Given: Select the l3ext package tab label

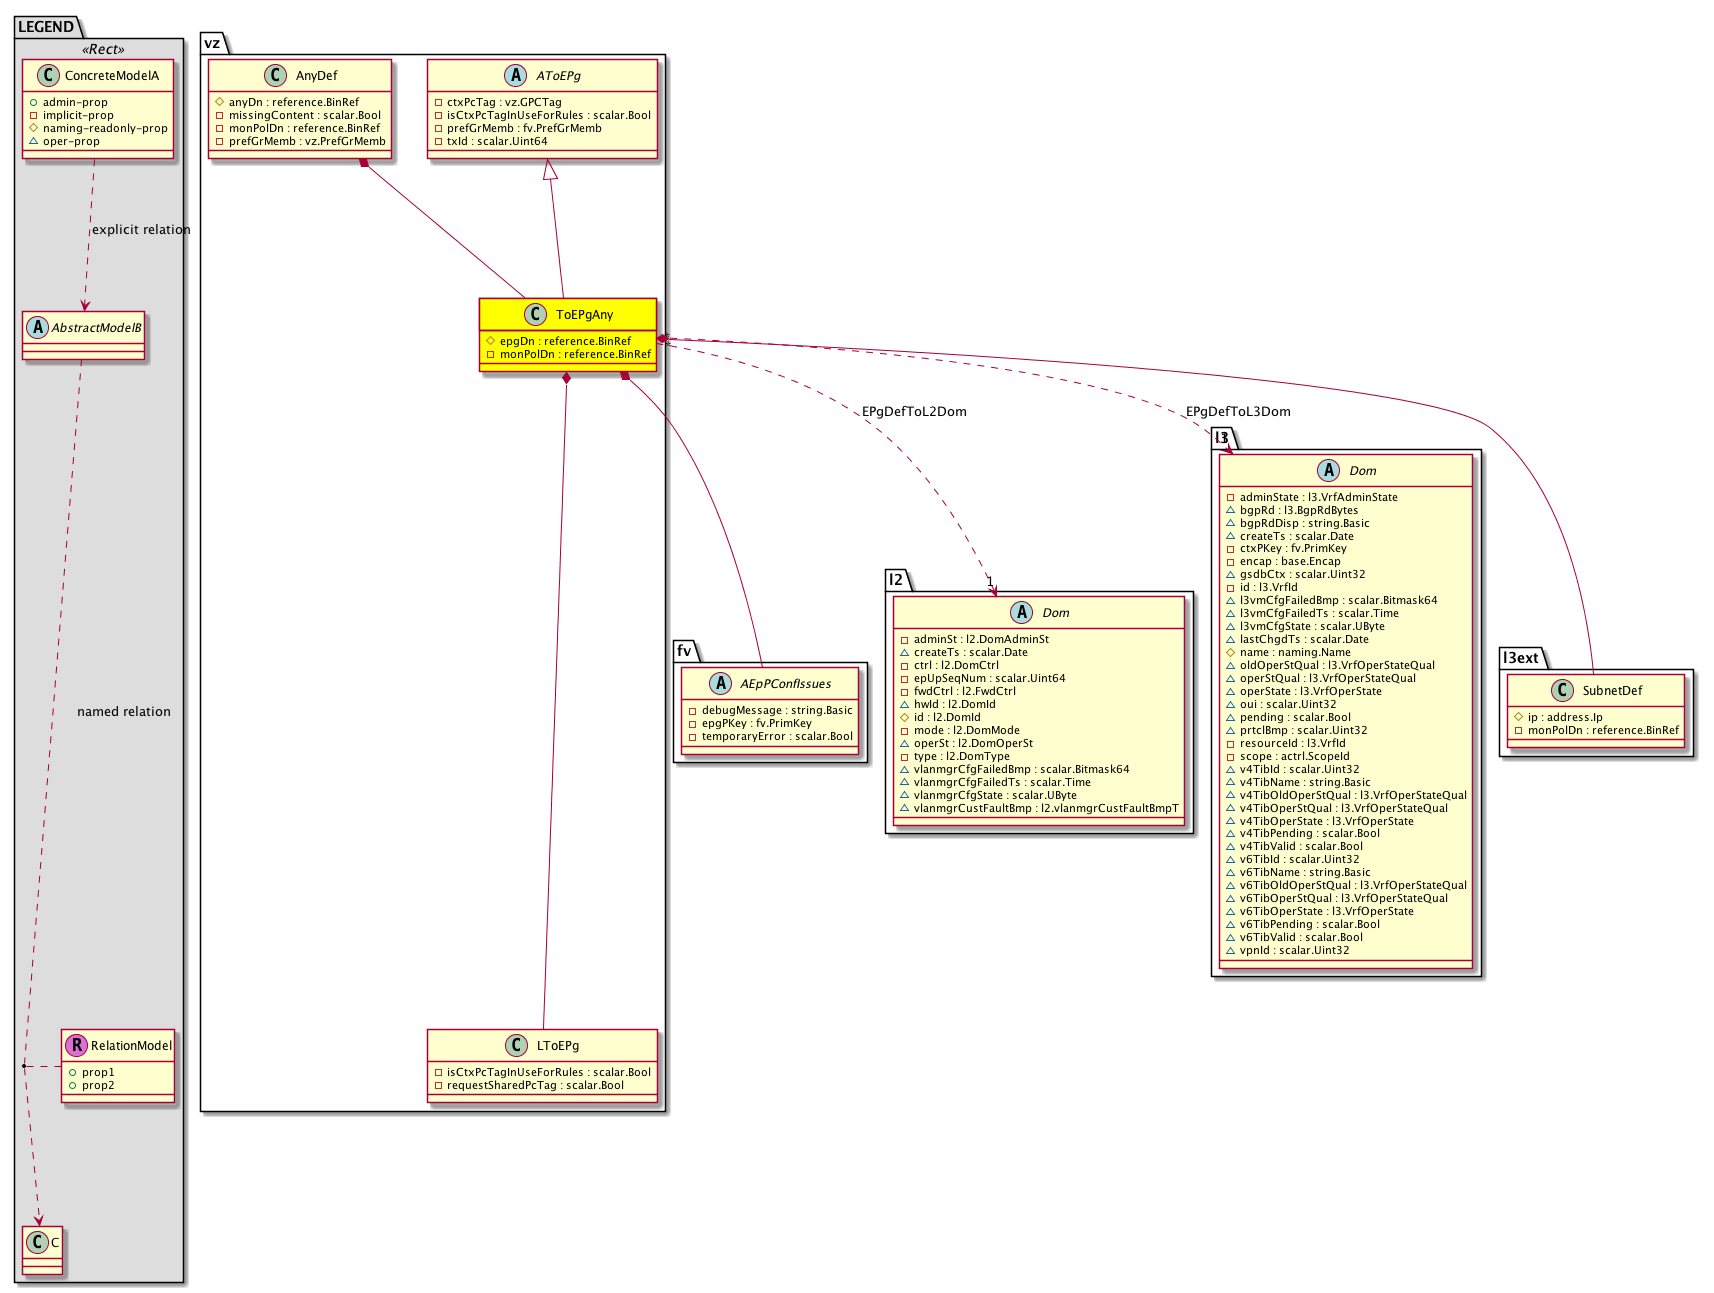Looking at the screenshot, I should tap(1520, 658).
